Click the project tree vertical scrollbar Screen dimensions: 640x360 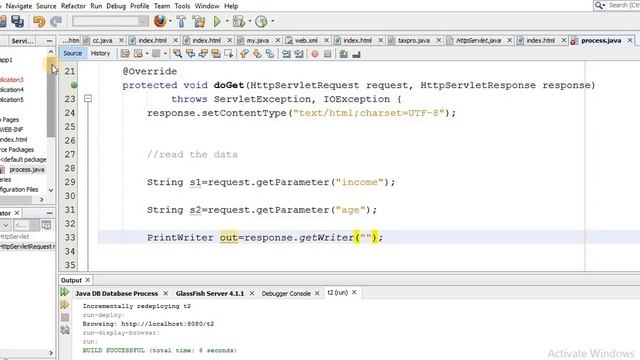tap(51, 98)
